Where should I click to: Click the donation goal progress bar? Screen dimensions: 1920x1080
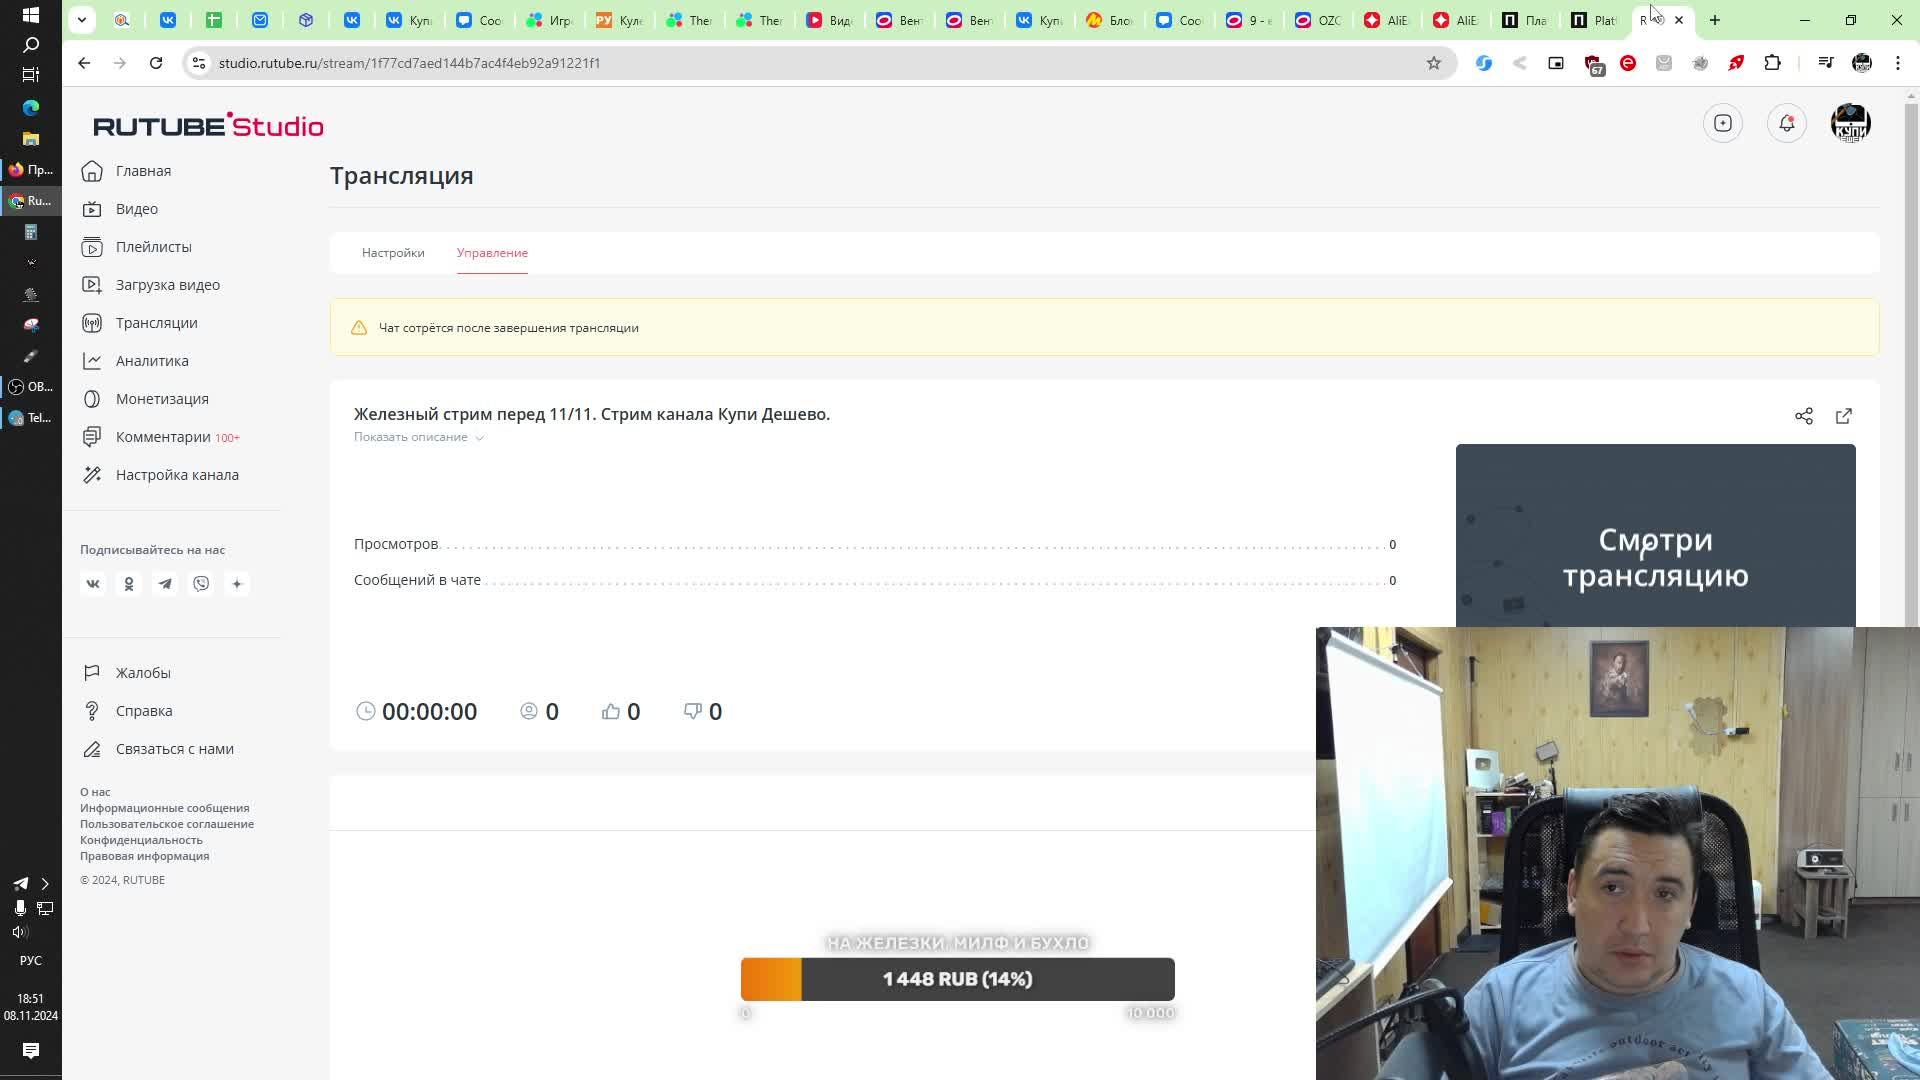point(957,979)
